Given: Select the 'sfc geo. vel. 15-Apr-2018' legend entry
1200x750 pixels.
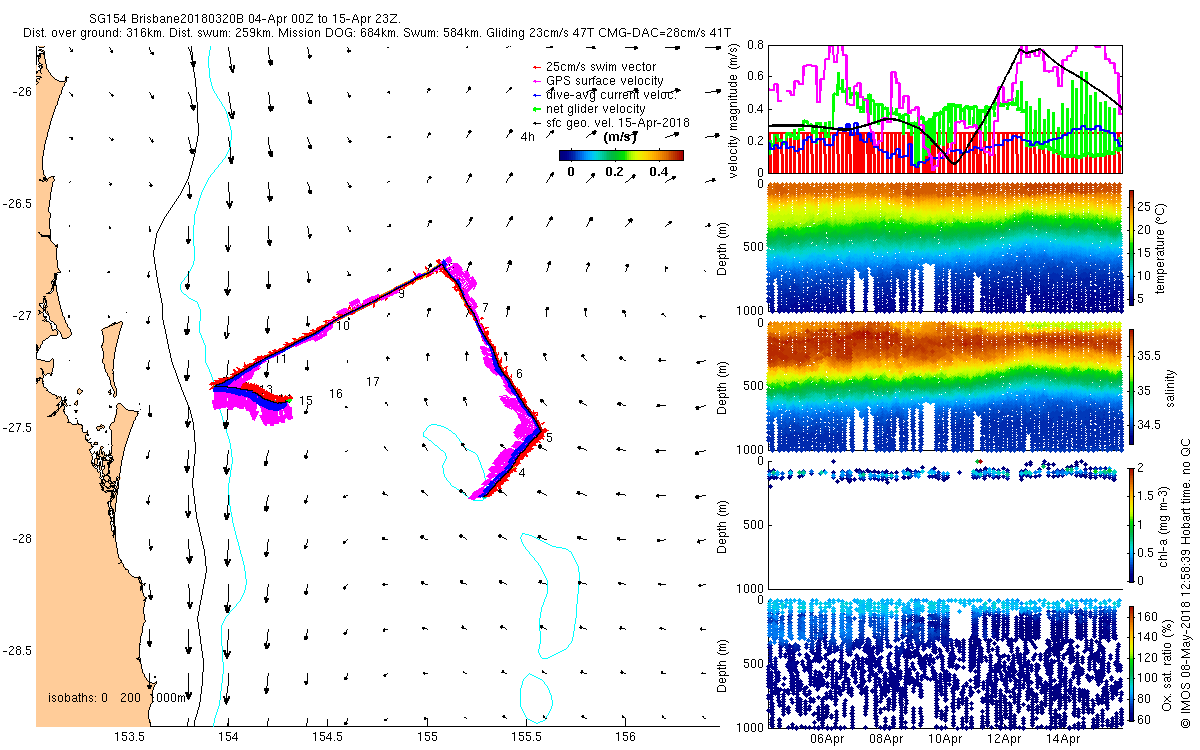Looking at the screenshot, I should click(611, 122).
